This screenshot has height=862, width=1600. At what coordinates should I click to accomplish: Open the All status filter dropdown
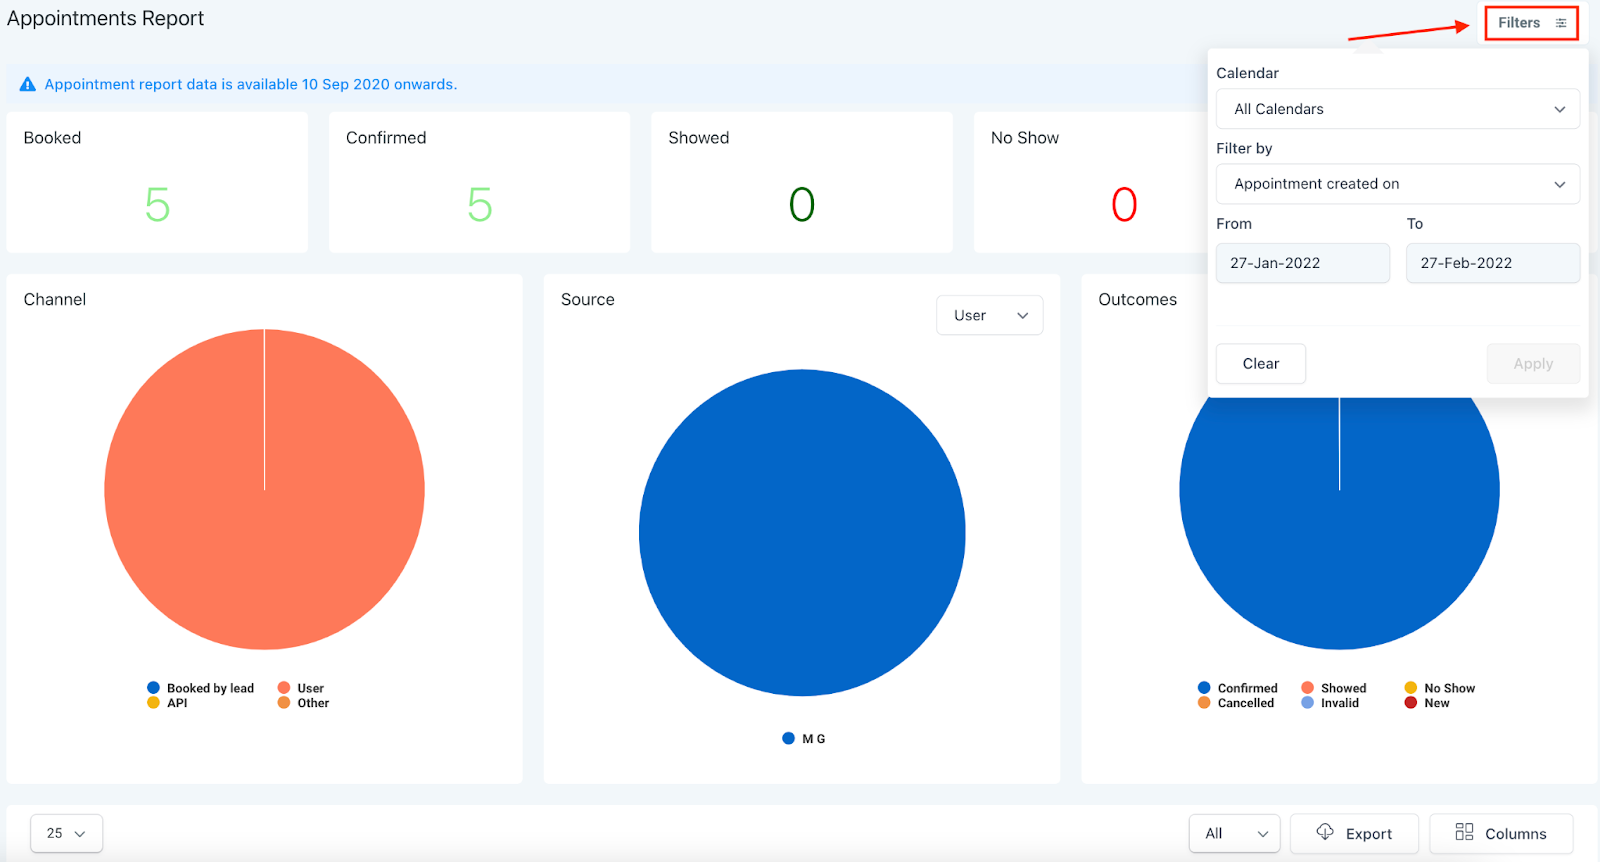(x=1234, y=833)
